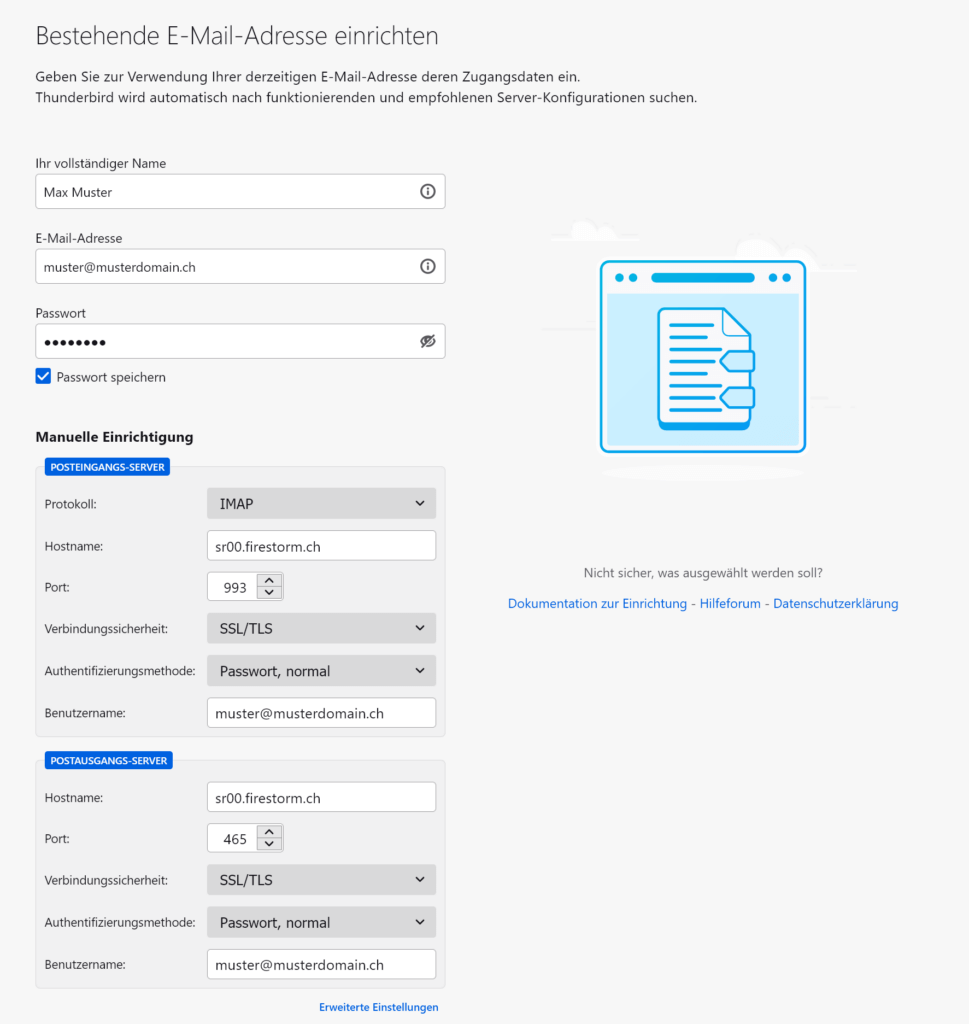Open the incoming Authentifizierungsmethode dropdown
This screenshot has width=969, height=1024.
point(321,671)
